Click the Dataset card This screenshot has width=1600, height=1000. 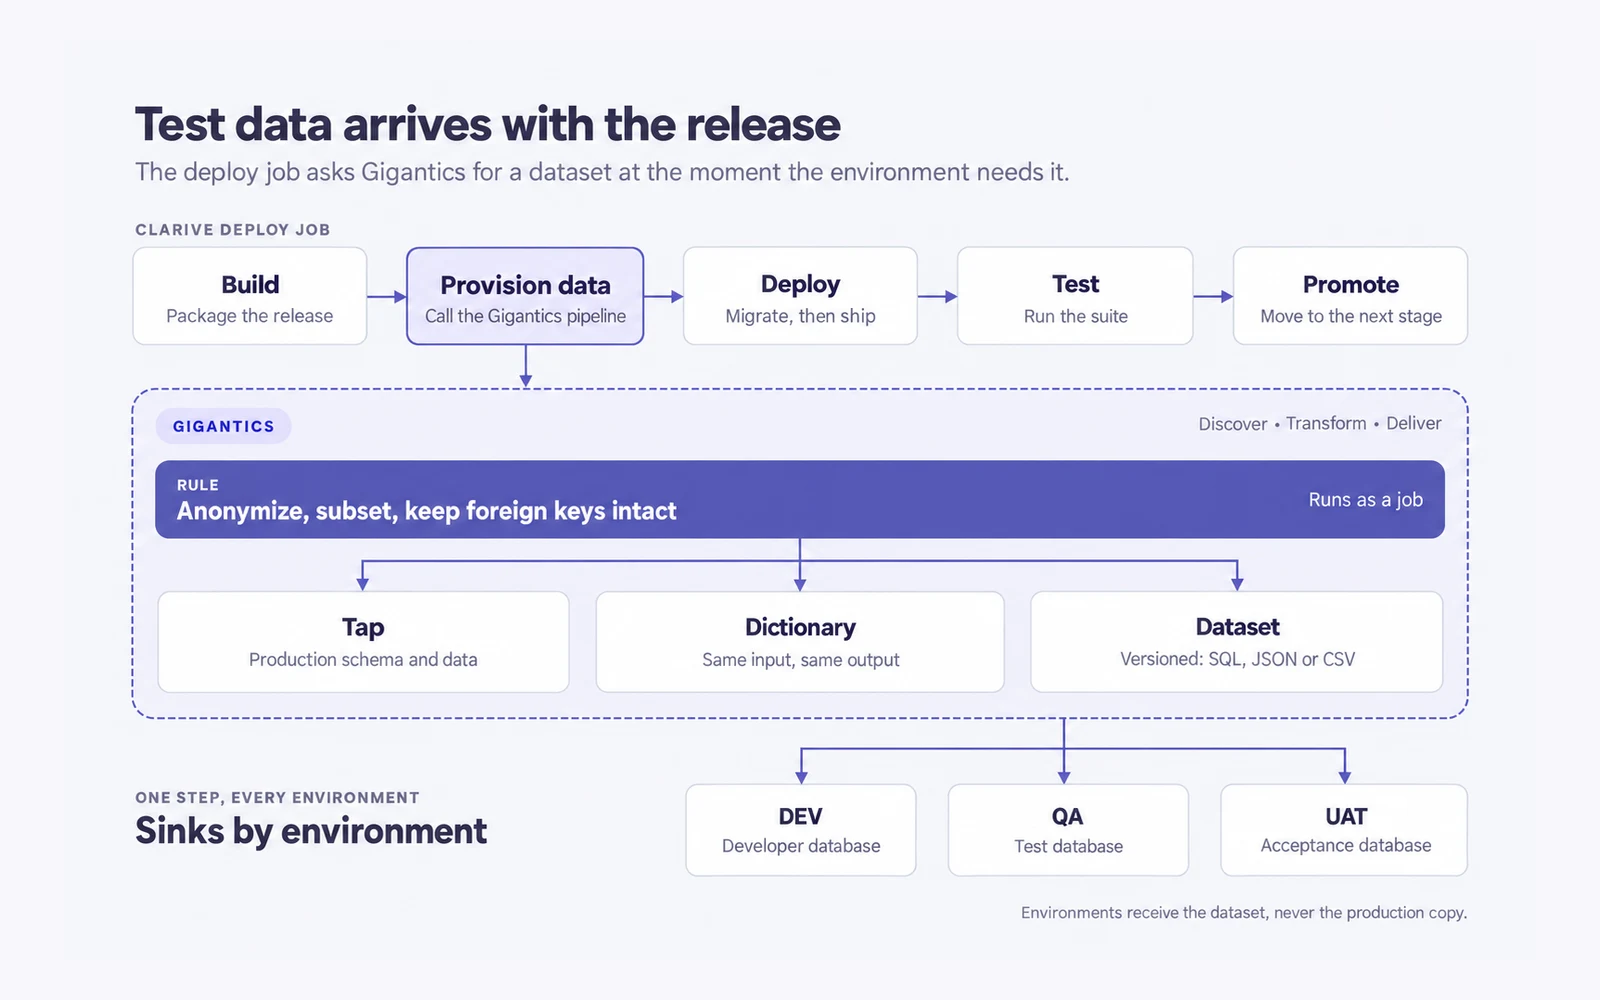tap(1237, 642)
